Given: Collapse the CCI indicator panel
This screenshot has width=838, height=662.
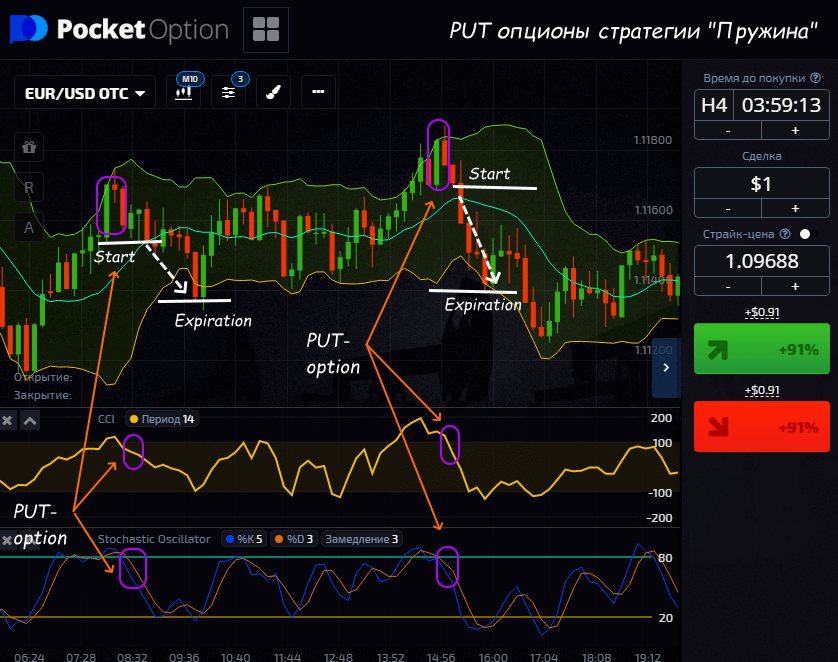Looking at the screenshot, I should coord(30,421).
